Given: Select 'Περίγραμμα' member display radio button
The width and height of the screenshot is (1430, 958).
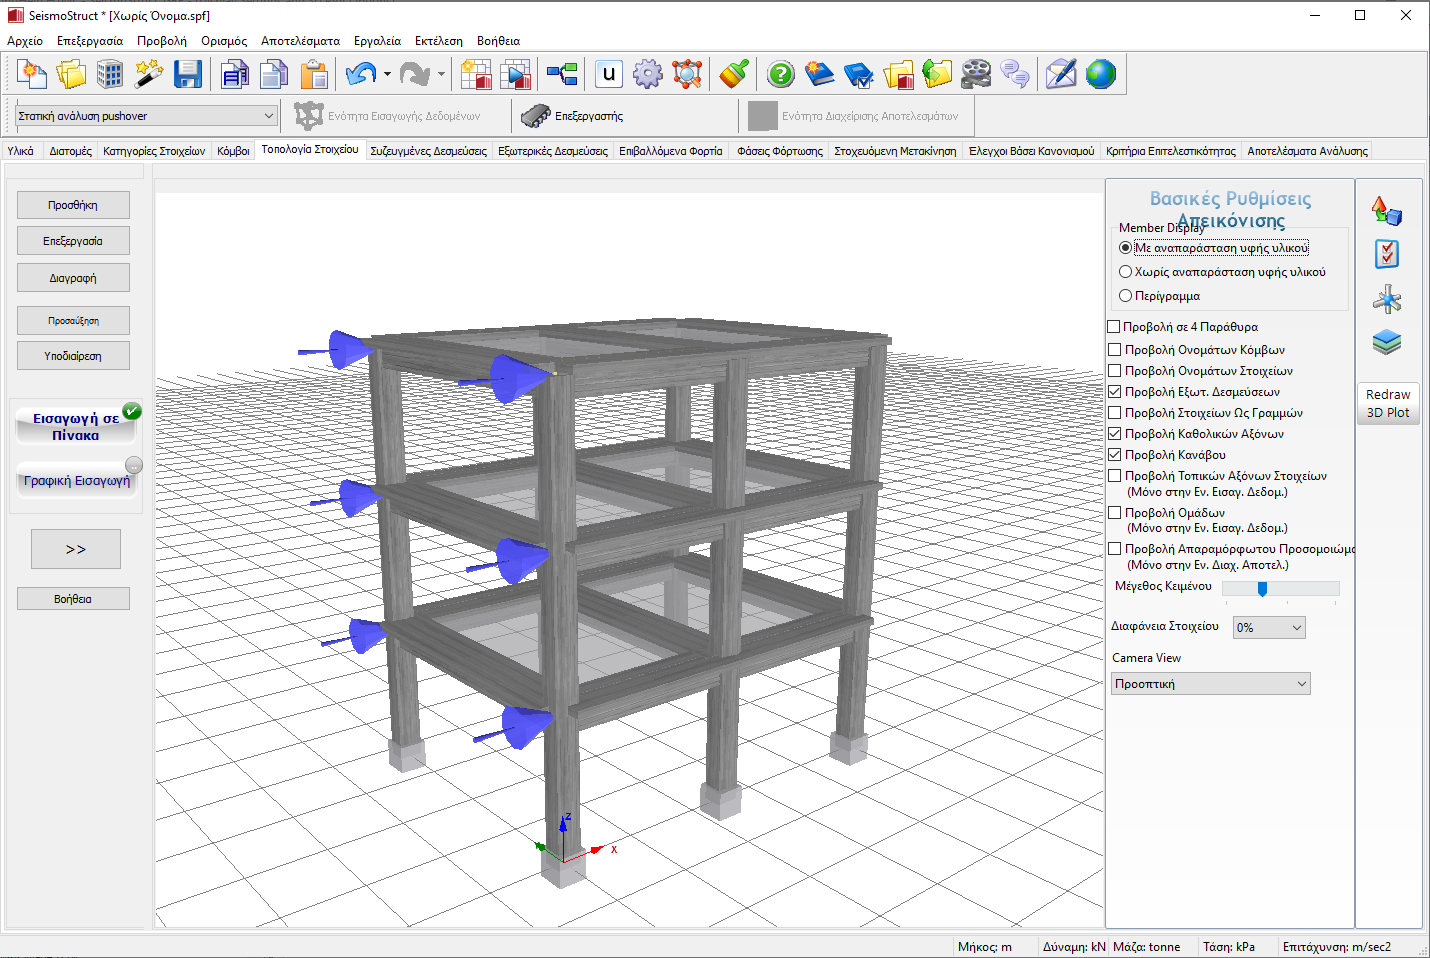Looking at the screenshot, I should point(1126,296).
